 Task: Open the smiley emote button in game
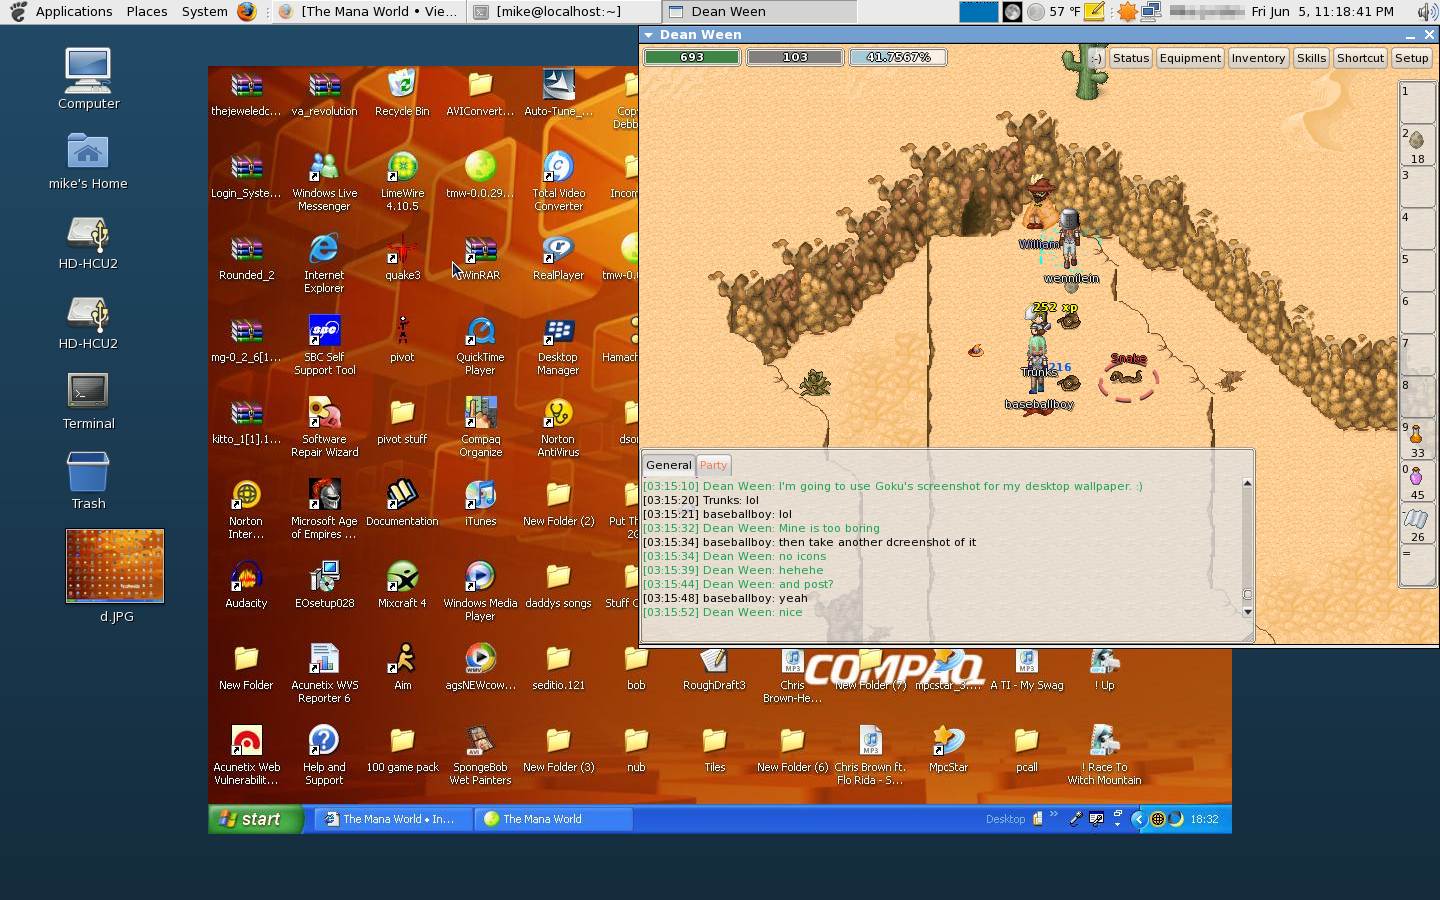(1096, 58)
